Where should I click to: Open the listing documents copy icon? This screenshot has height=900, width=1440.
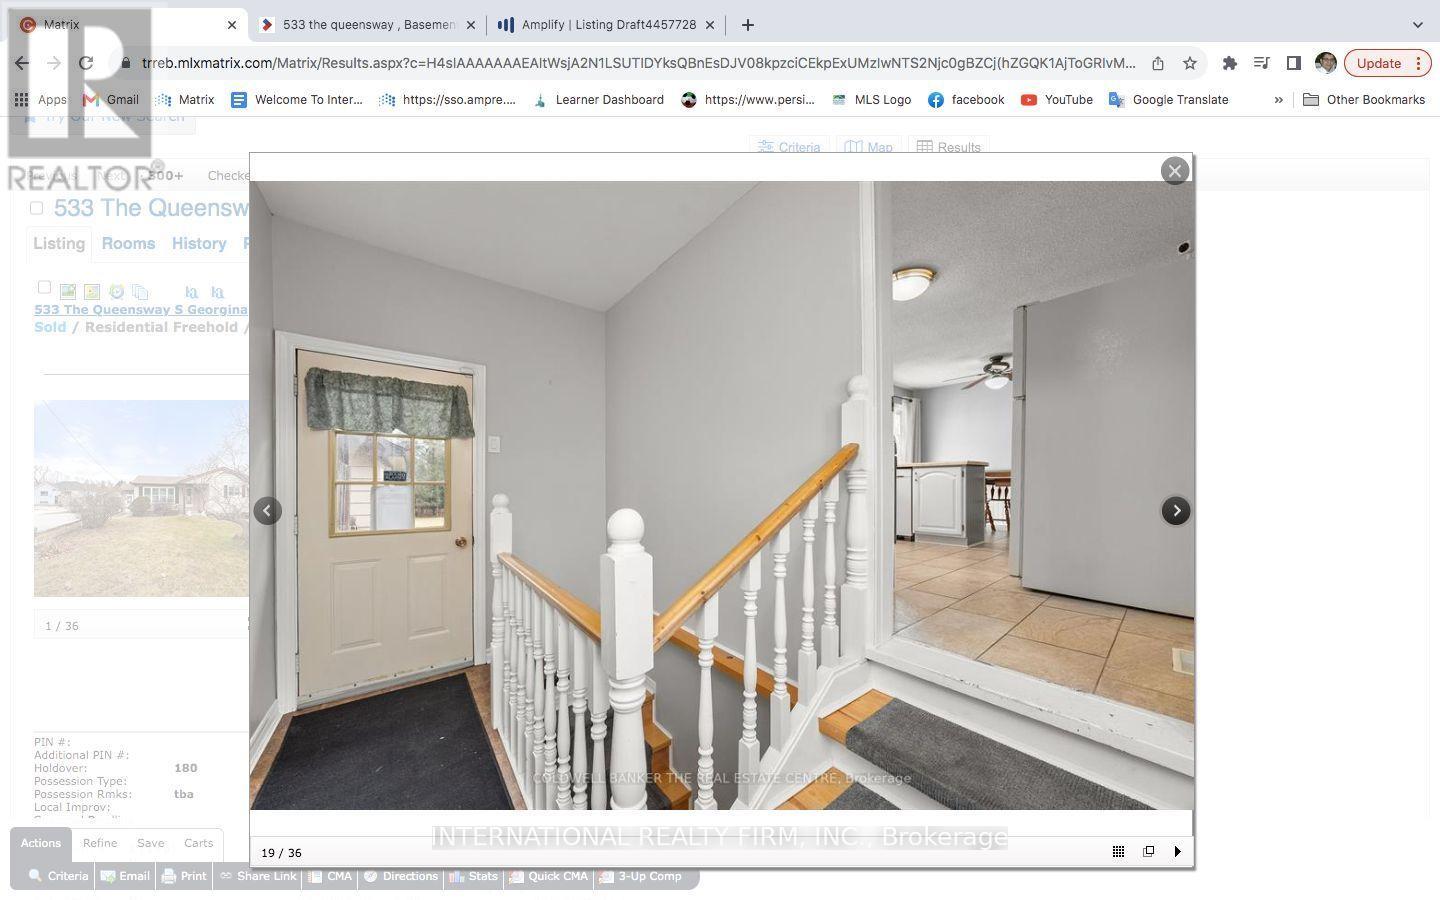coord(140,292)
